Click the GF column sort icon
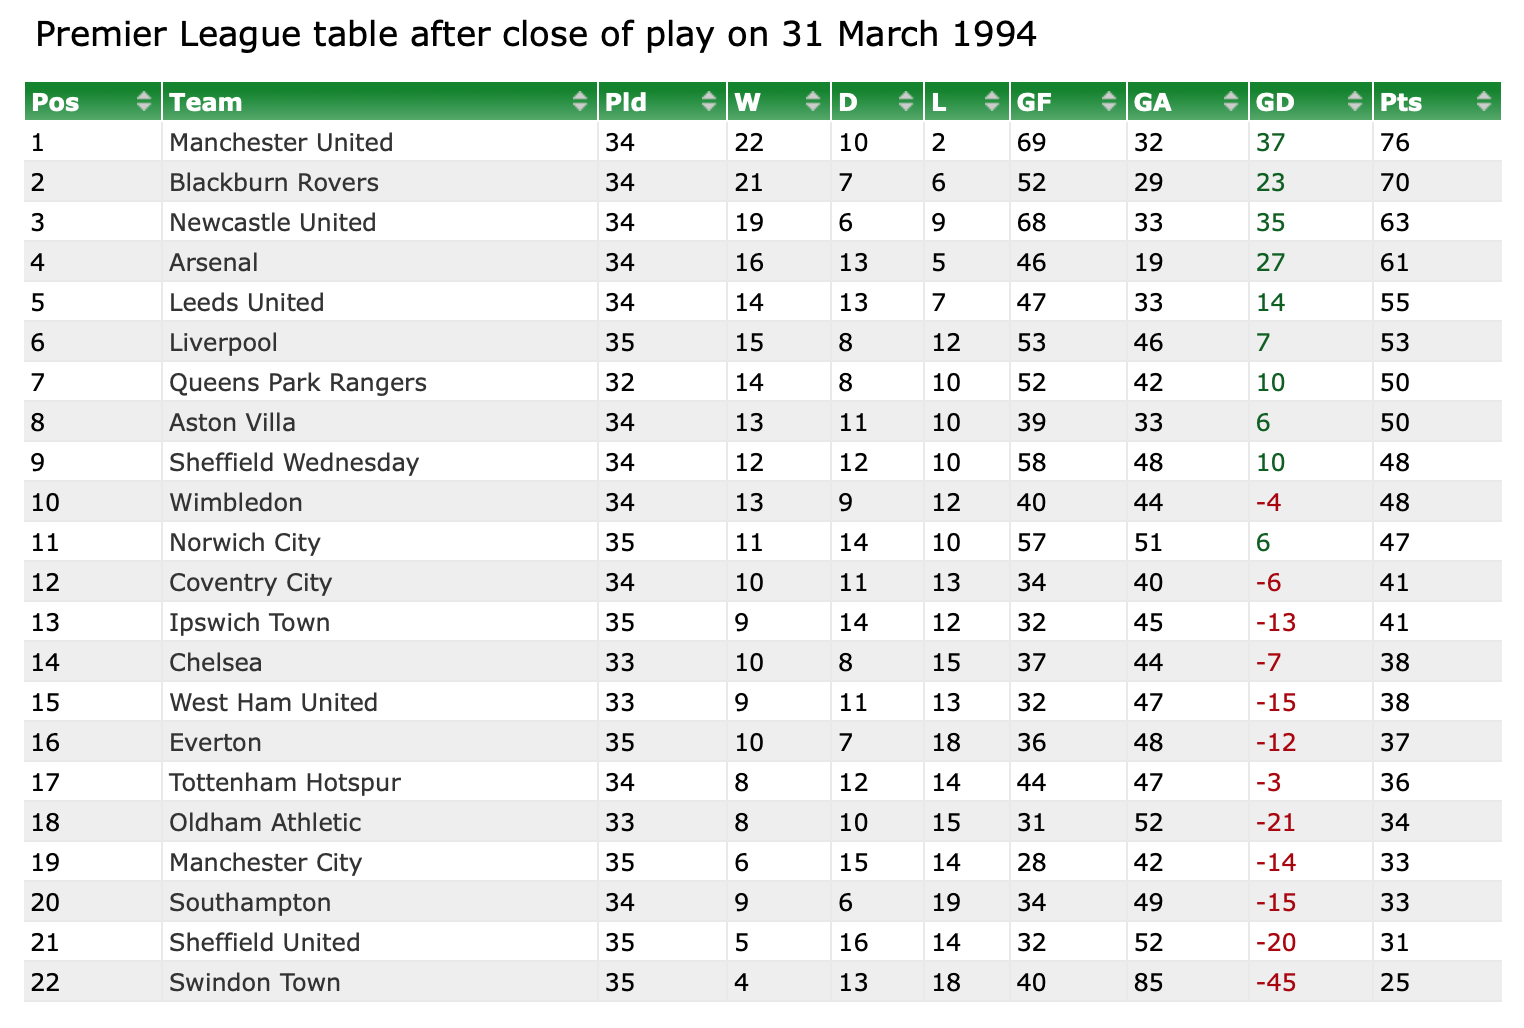The height and width of the screenshot is (1028, 1524). click(1108, 101)
